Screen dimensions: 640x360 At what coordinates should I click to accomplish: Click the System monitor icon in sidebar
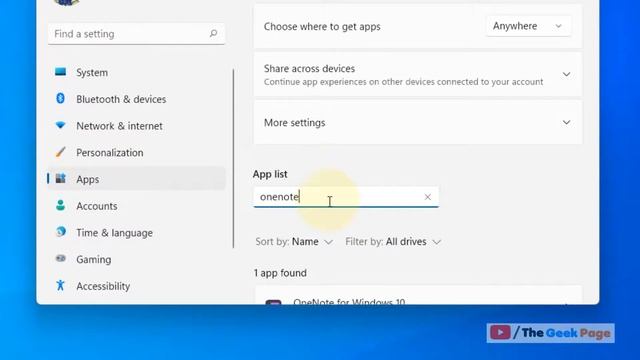click(x=60, y=72)
